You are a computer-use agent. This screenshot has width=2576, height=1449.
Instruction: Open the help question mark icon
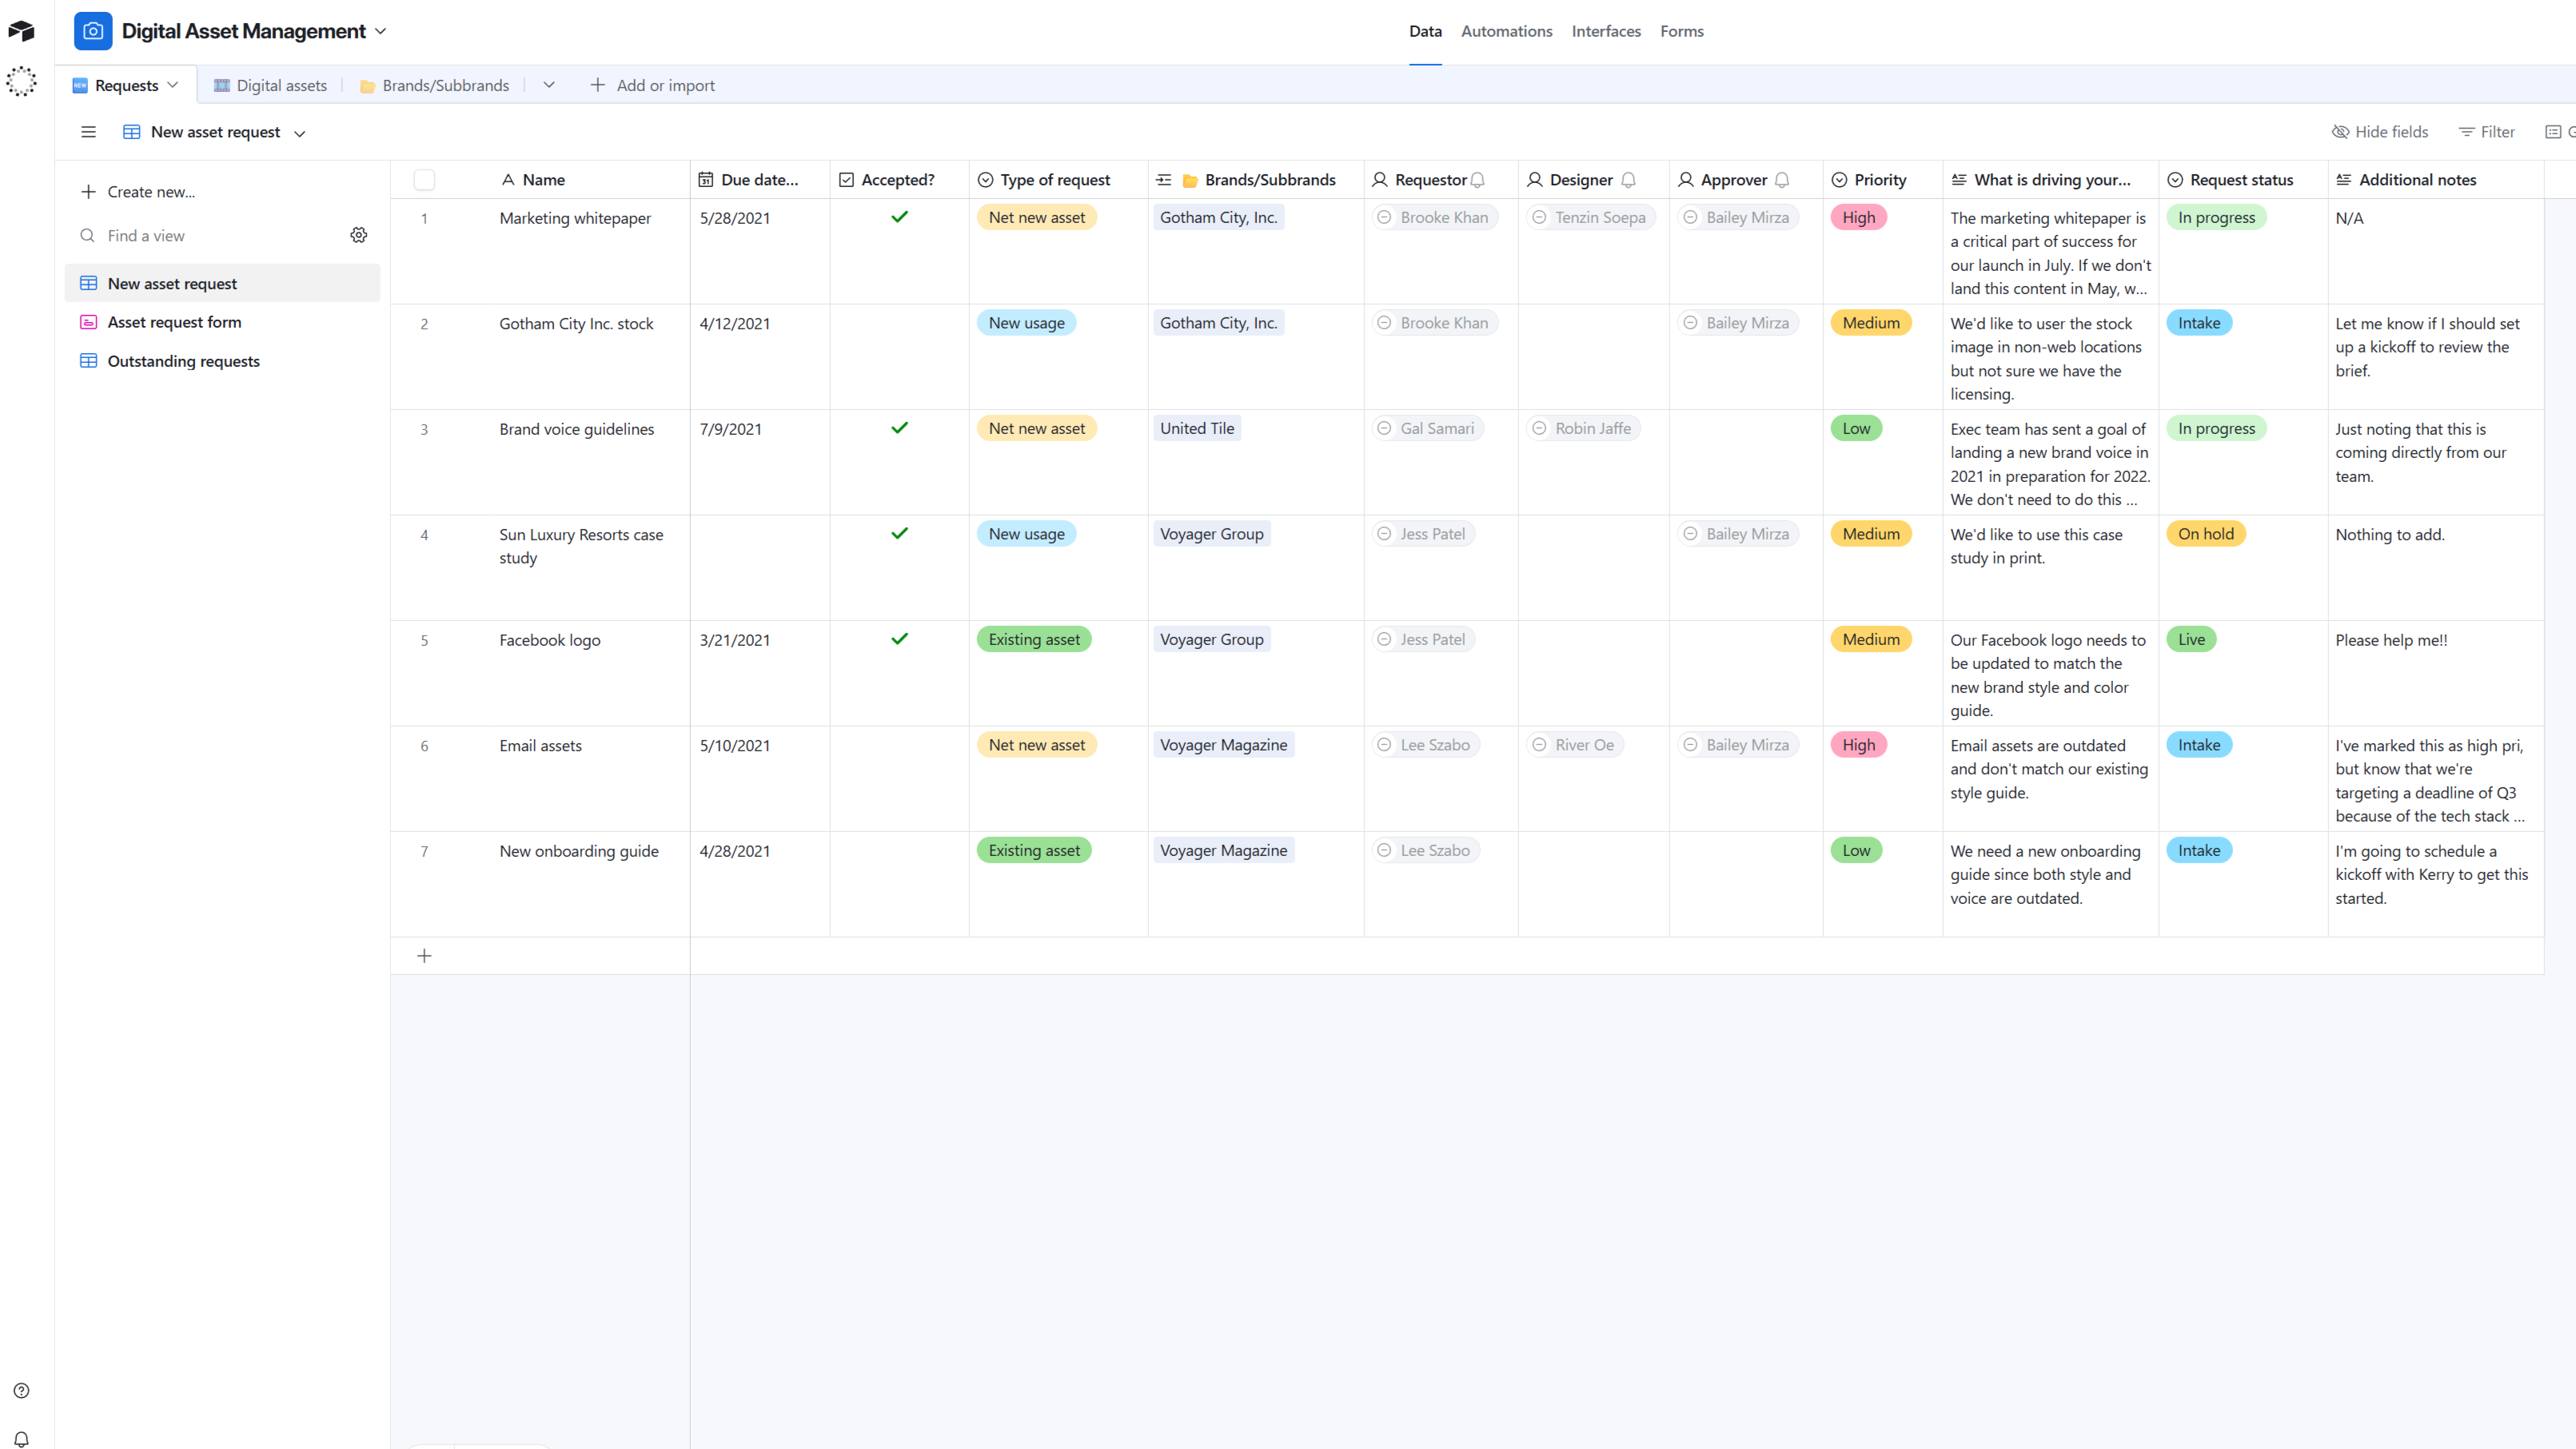(x=21, y=1390)
